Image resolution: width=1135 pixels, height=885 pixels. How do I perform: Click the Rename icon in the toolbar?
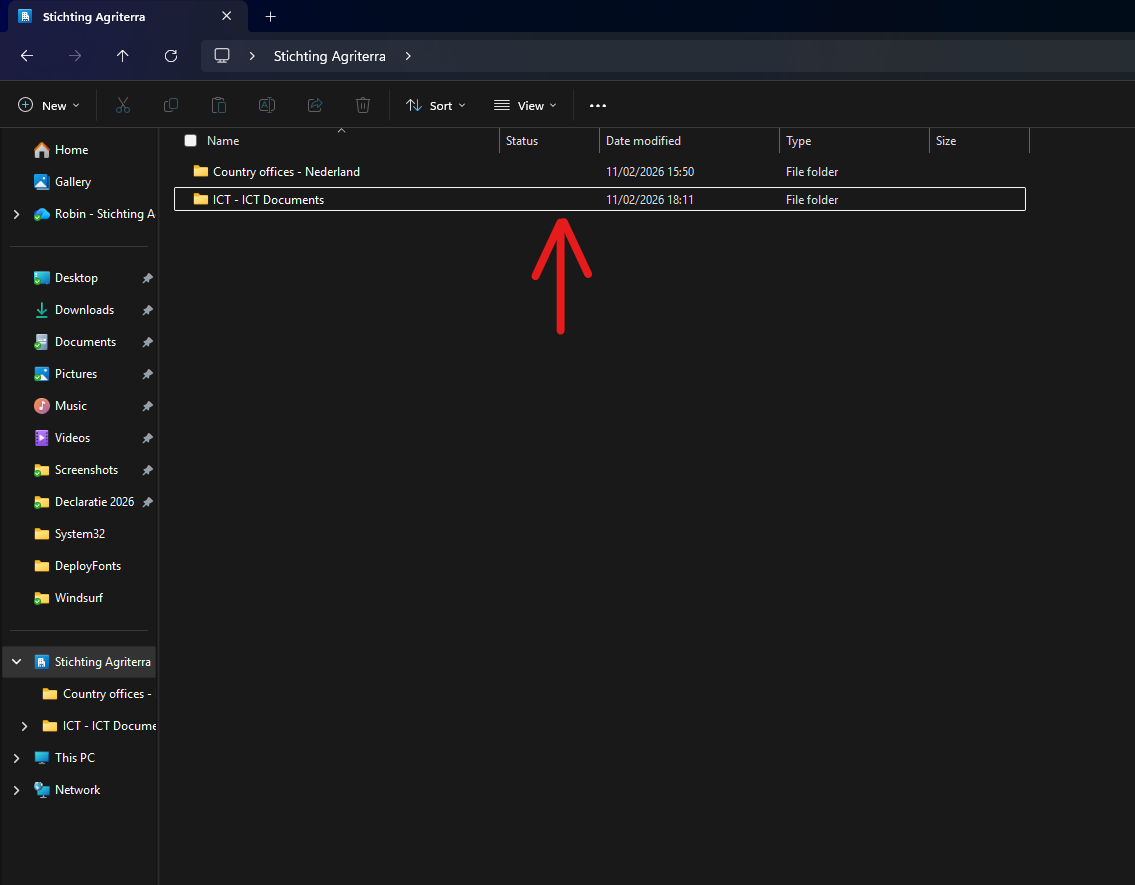[x=267, y=106]
